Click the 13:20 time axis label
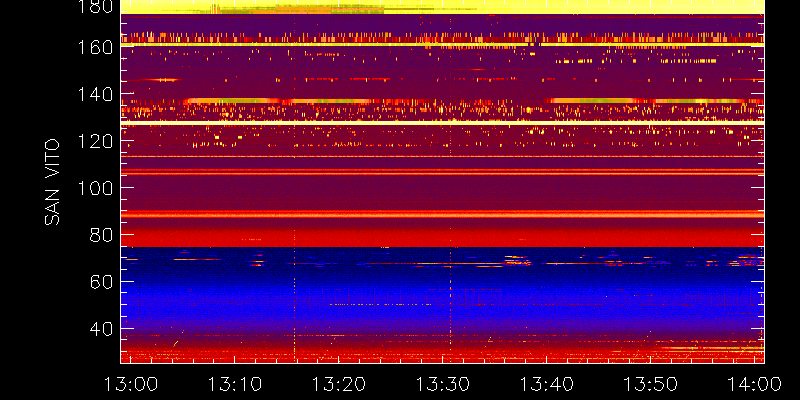 click(x=339, y=384)
